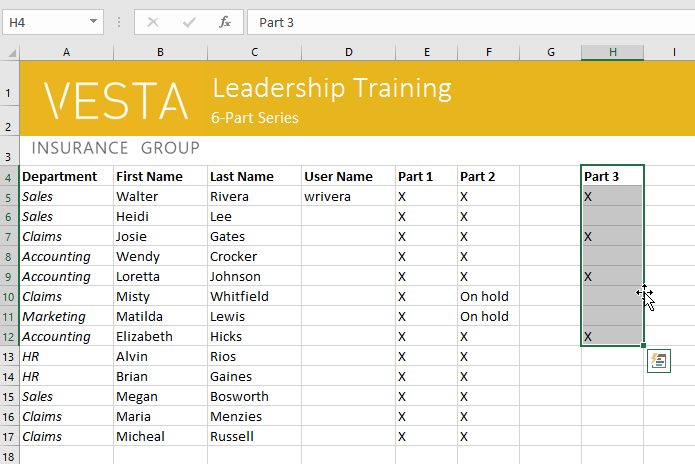Click the Select All corner triangle
The width and height of the screenshot is (695, 464).
tap(10, 52)
